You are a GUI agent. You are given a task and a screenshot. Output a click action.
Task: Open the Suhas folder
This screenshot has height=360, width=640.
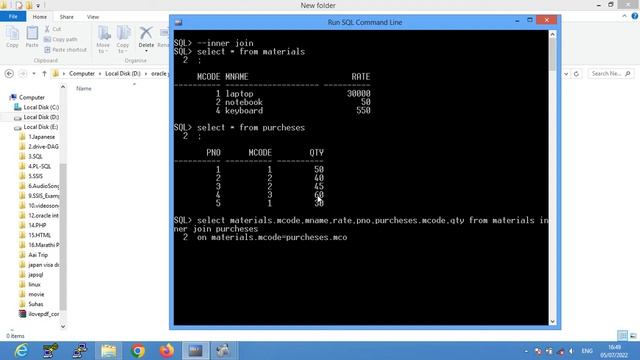(36, 304)
